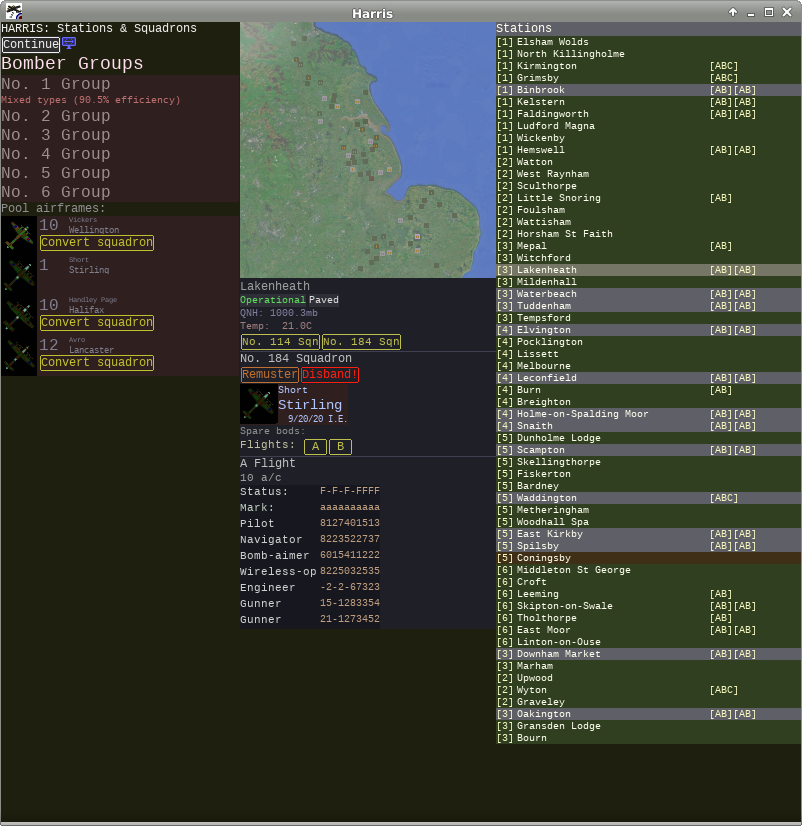Viewport: 802px width, 826px height.
Task: Switch to the No. 184 Sqn tab
Action: pyautogui.click(x=361, y=342)
